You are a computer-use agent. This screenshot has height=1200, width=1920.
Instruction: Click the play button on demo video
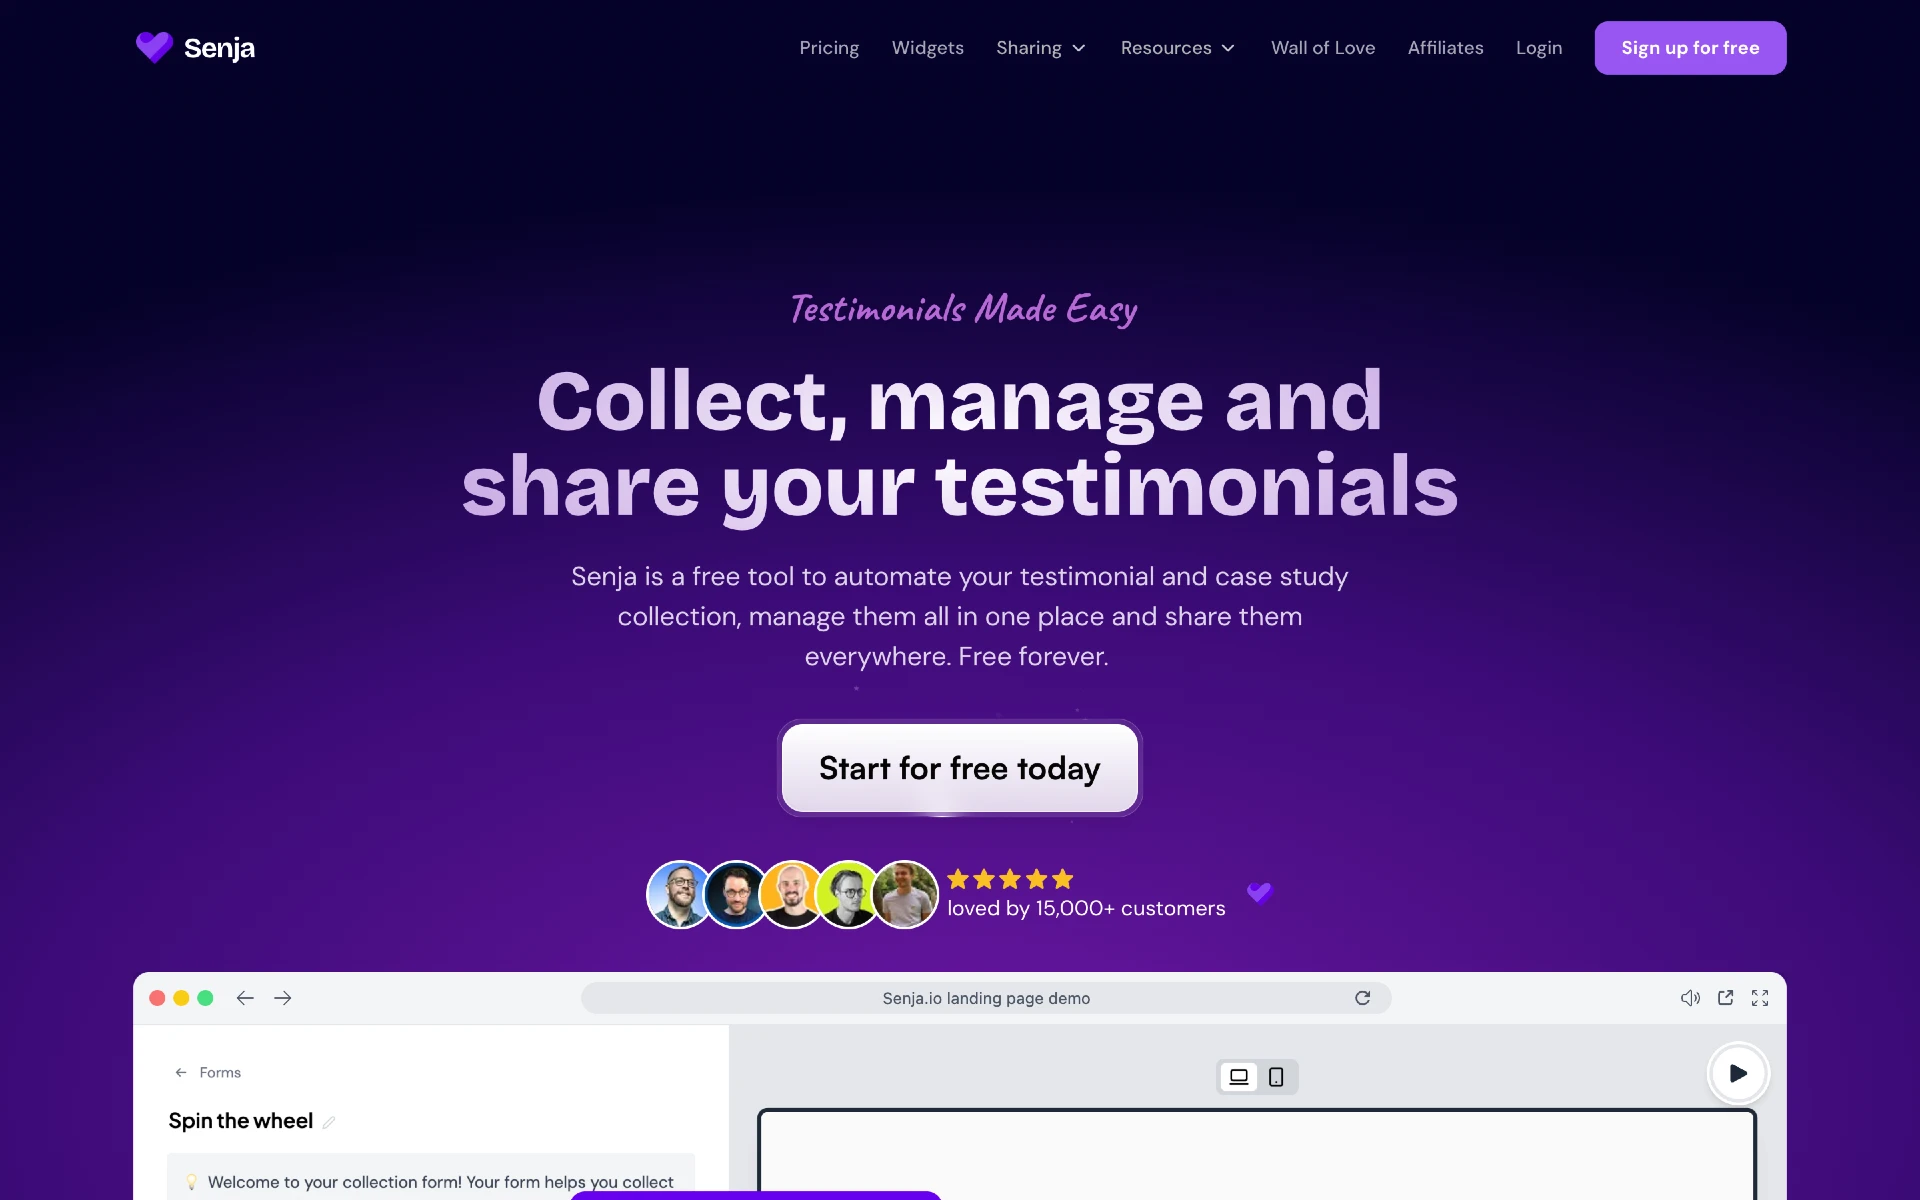pyautogui.click(x=1738, y=1073)
